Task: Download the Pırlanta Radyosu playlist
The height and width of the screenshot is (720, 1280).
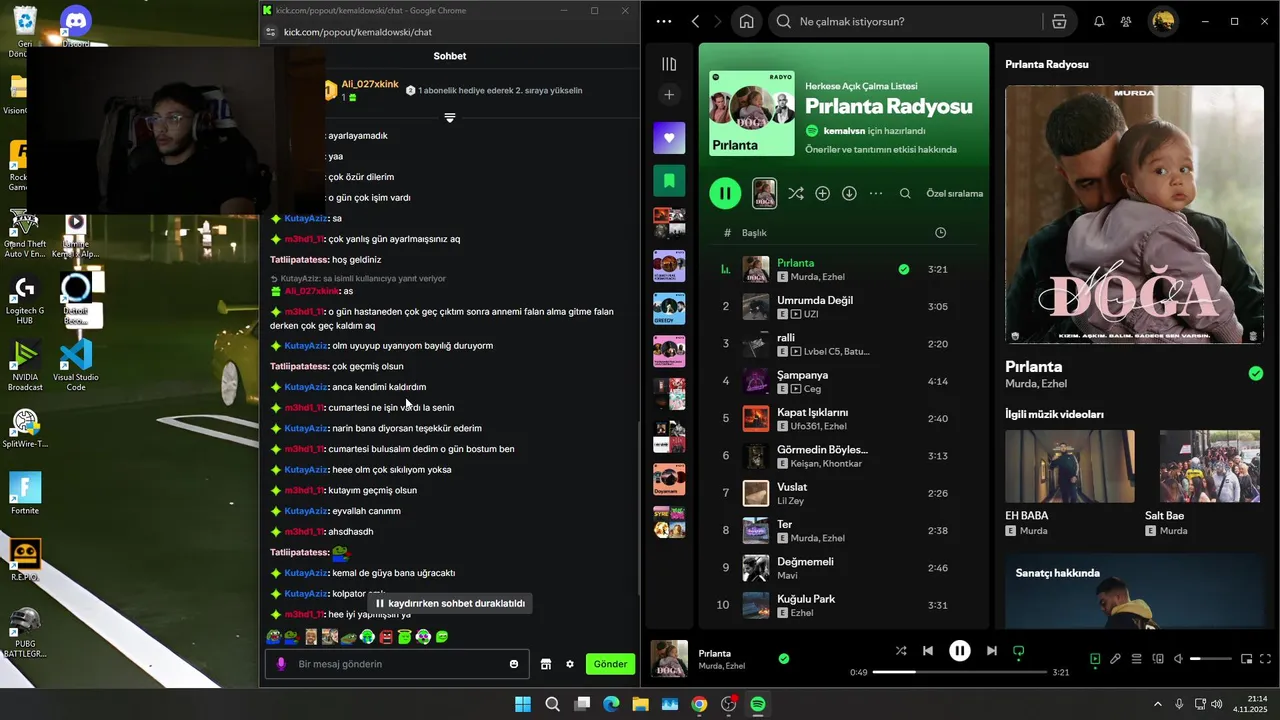Action: pos(849,194)
